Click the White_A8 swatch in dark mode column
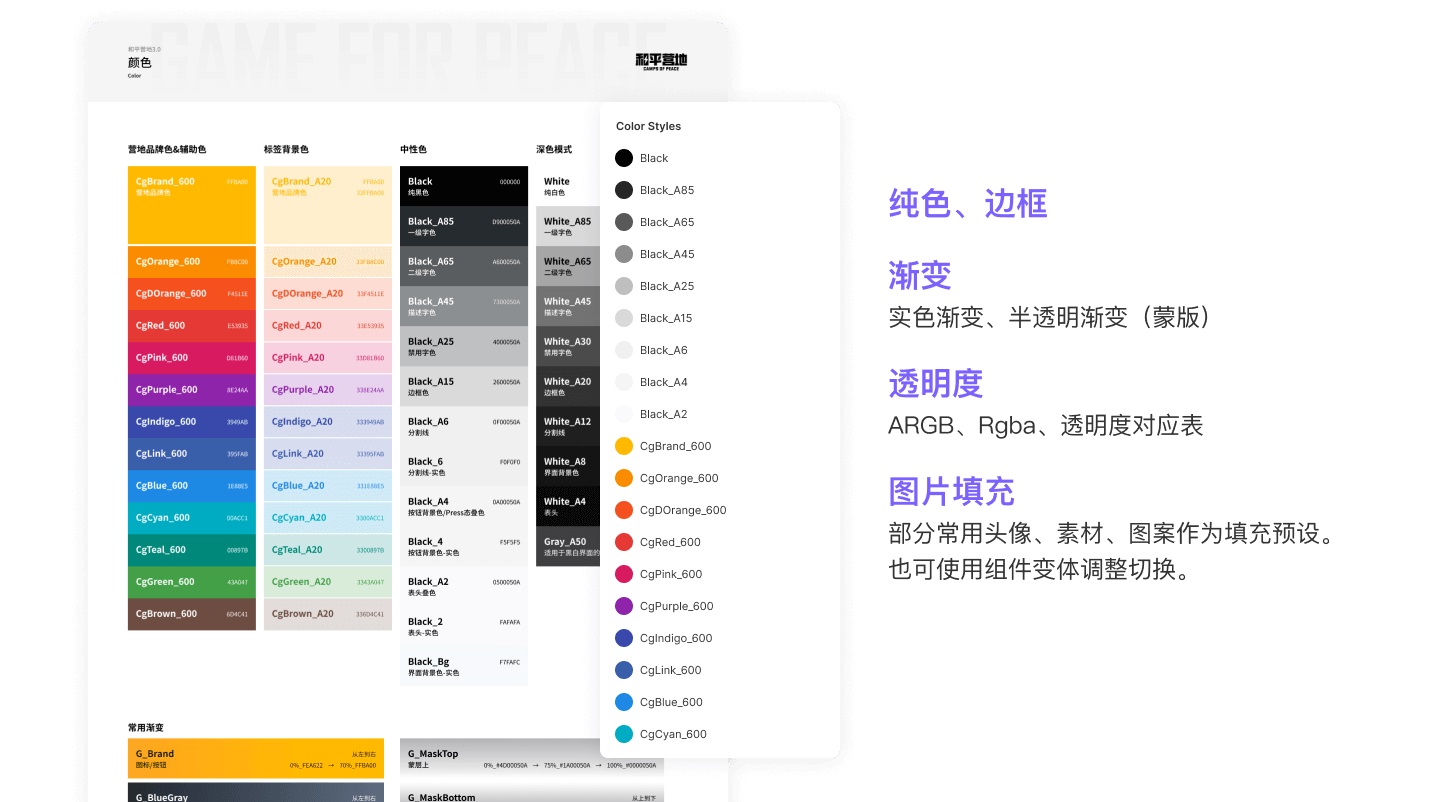Viewport: 1440px width, 802px height. [568, 466]
